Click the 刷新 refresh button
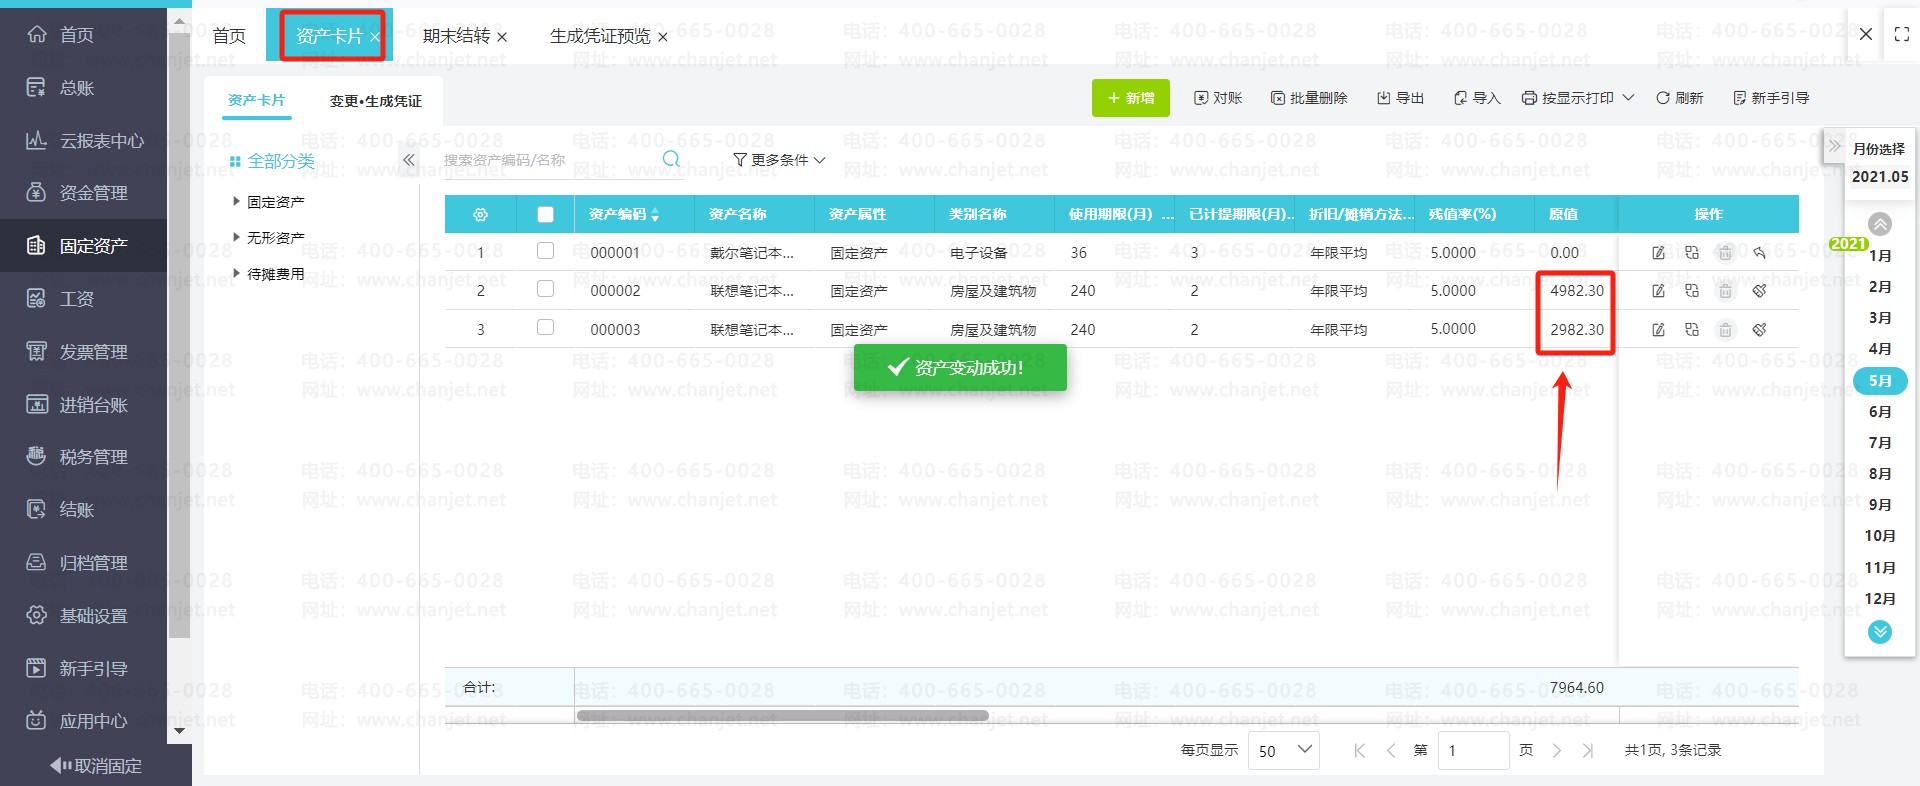Image resolution: width=1920 pixels, height=786 pixels. click(x=1679, y=98)
